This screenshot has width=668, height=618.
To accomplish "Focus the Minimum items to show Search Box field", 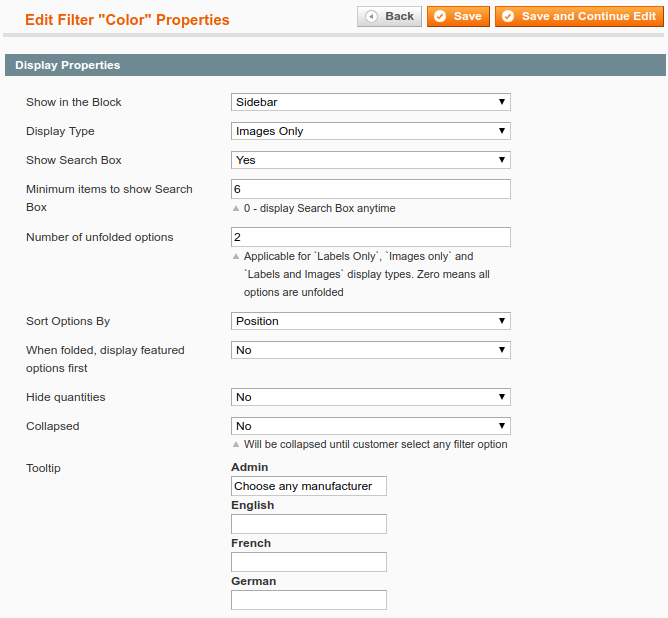I will click(x=370, y=189).
